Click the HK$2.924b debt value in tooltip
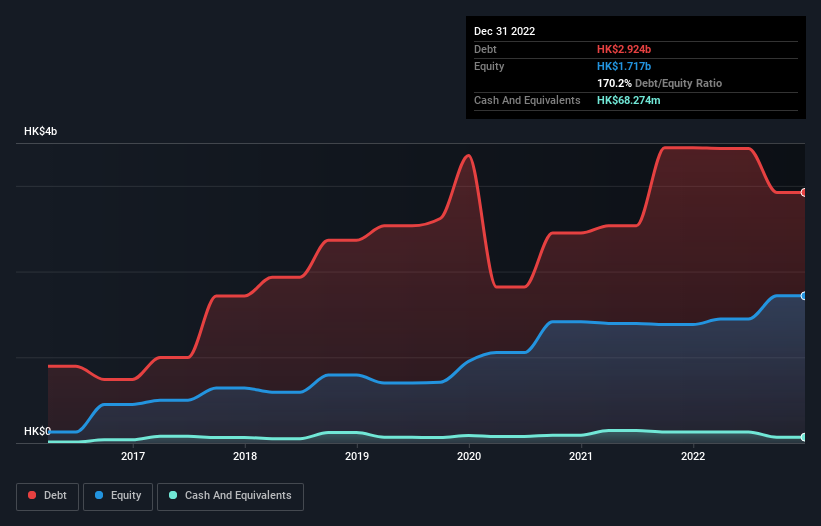 click(x=624, y=49)
